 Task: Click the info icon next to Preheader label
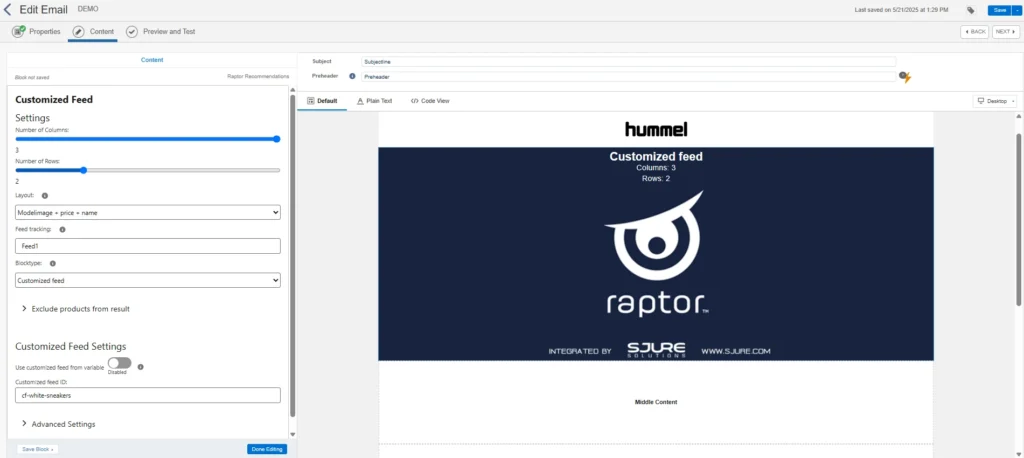click(352, 76)
